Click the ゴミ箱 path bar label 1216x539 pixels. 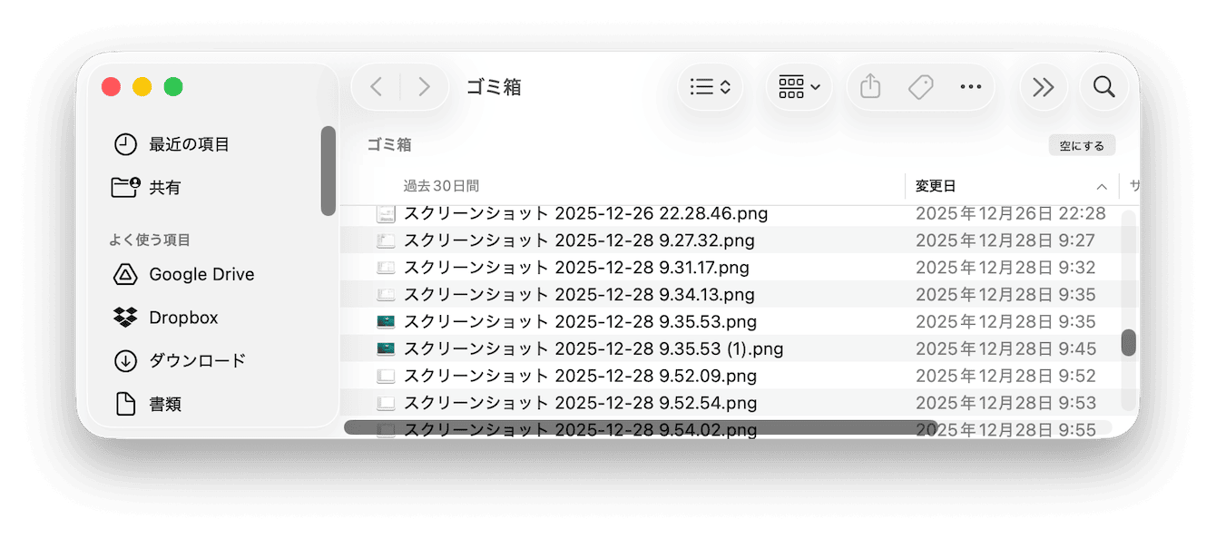[389, 145]
